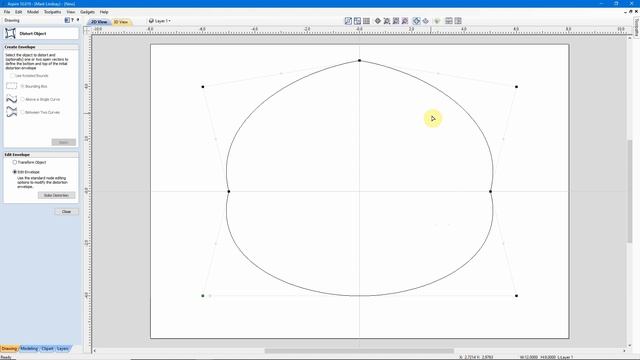Click the highlighted blue diamond snapping icon
The height and width of the screenshot is (360, 640).
pyautogui.click(x=416, y=21)
